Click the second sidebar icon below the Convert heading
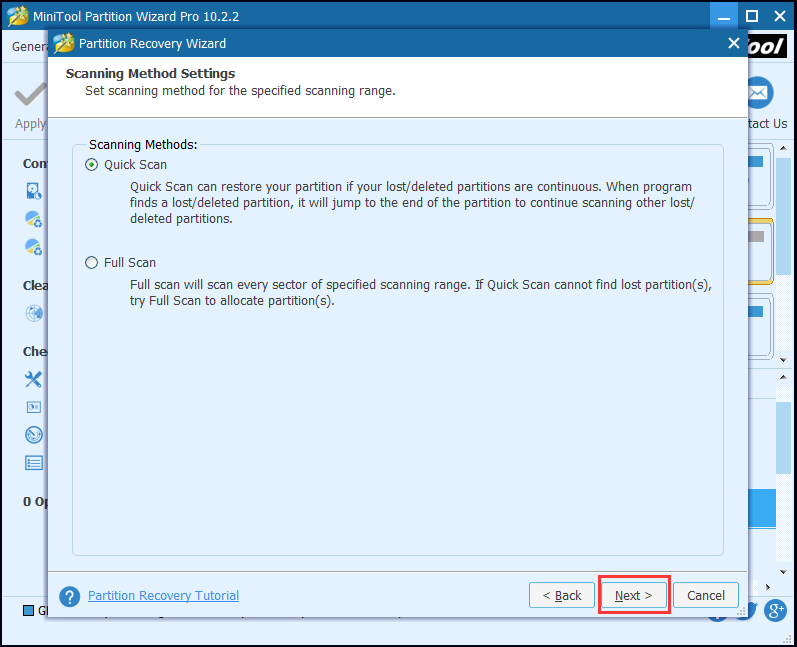 [34, 219]
